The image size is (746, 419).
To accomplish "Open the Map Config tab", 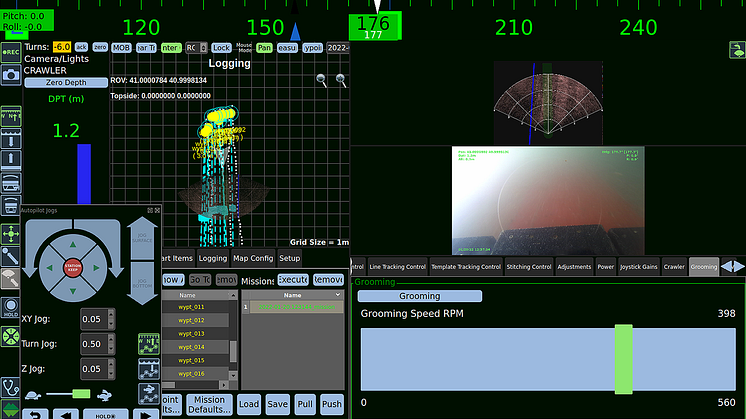I will 253,258.
